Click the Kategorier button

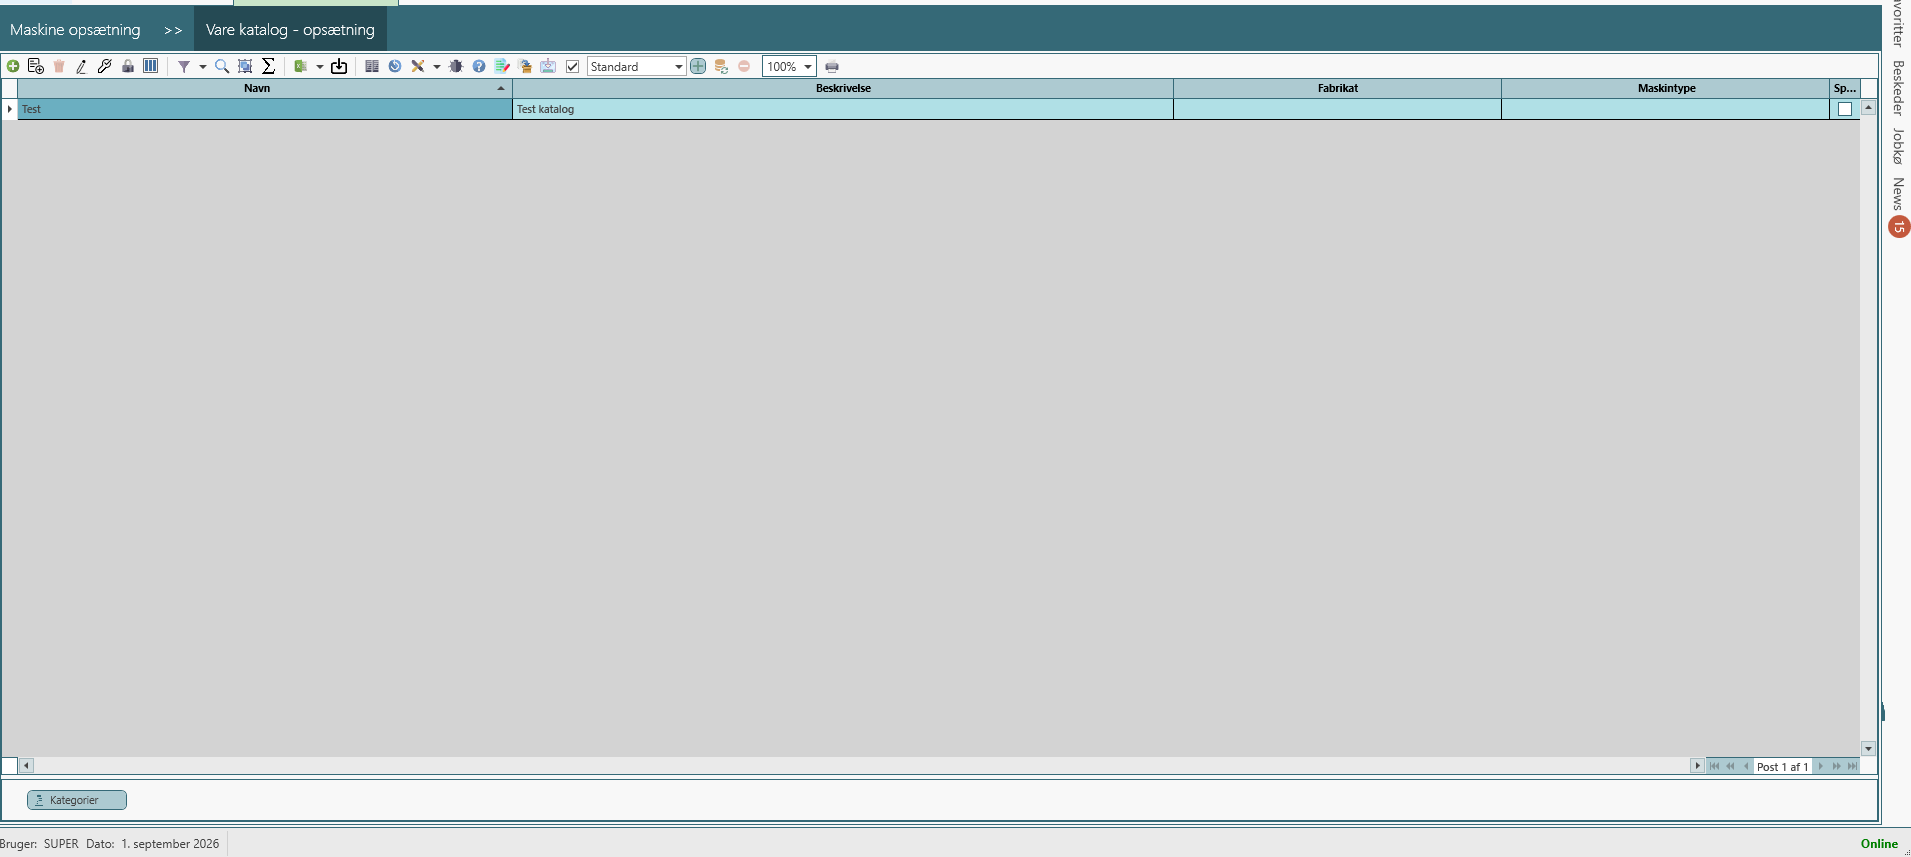(x=77, y=800)
